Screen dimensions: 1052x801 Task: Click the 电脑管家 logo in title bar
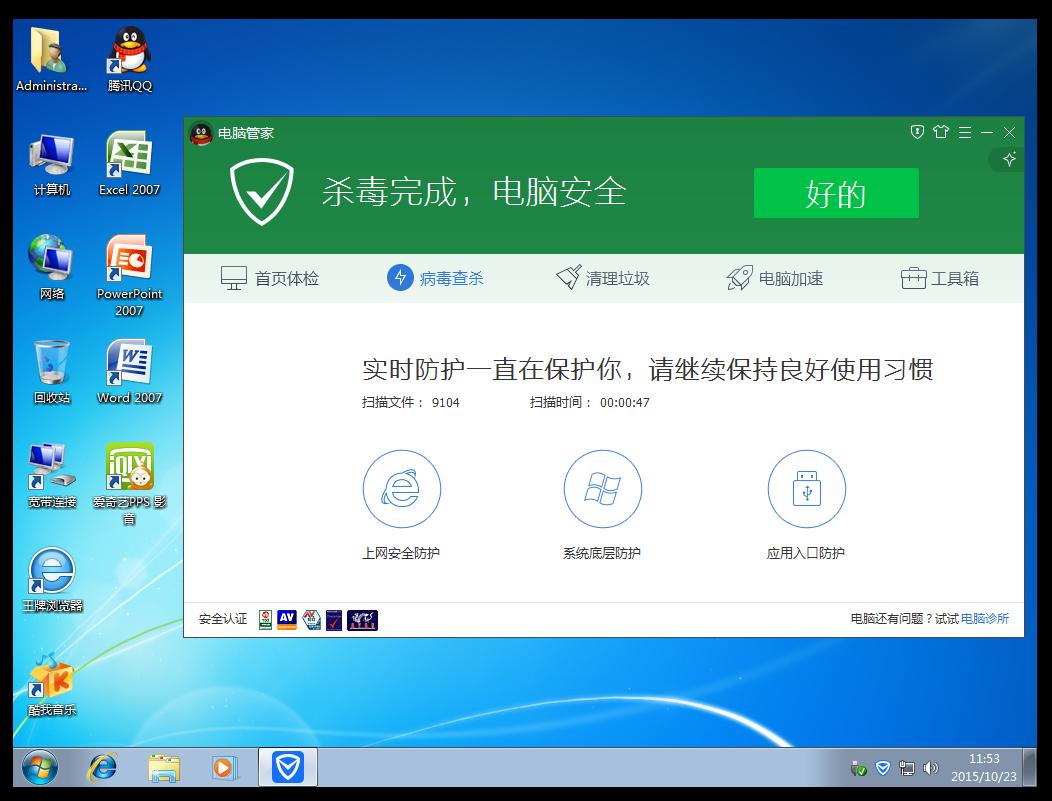pyautogui.click(x=201, y=134)
